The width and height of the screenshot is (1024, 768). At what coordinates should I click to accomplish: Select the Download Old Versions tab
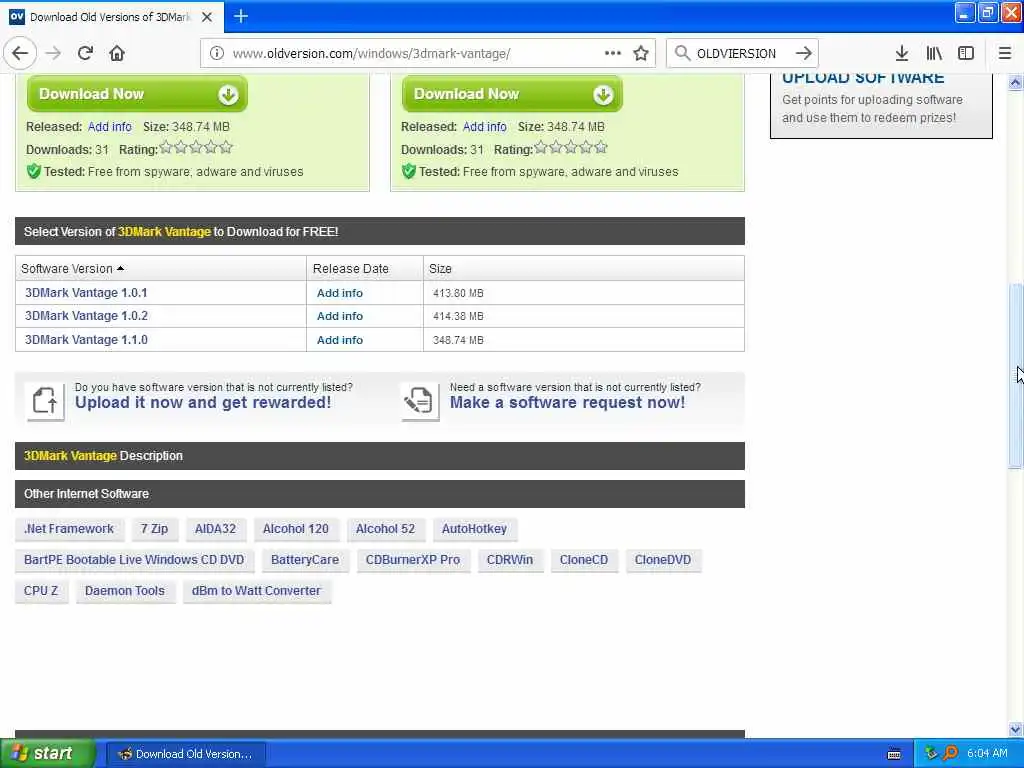[x=112, y=17]
